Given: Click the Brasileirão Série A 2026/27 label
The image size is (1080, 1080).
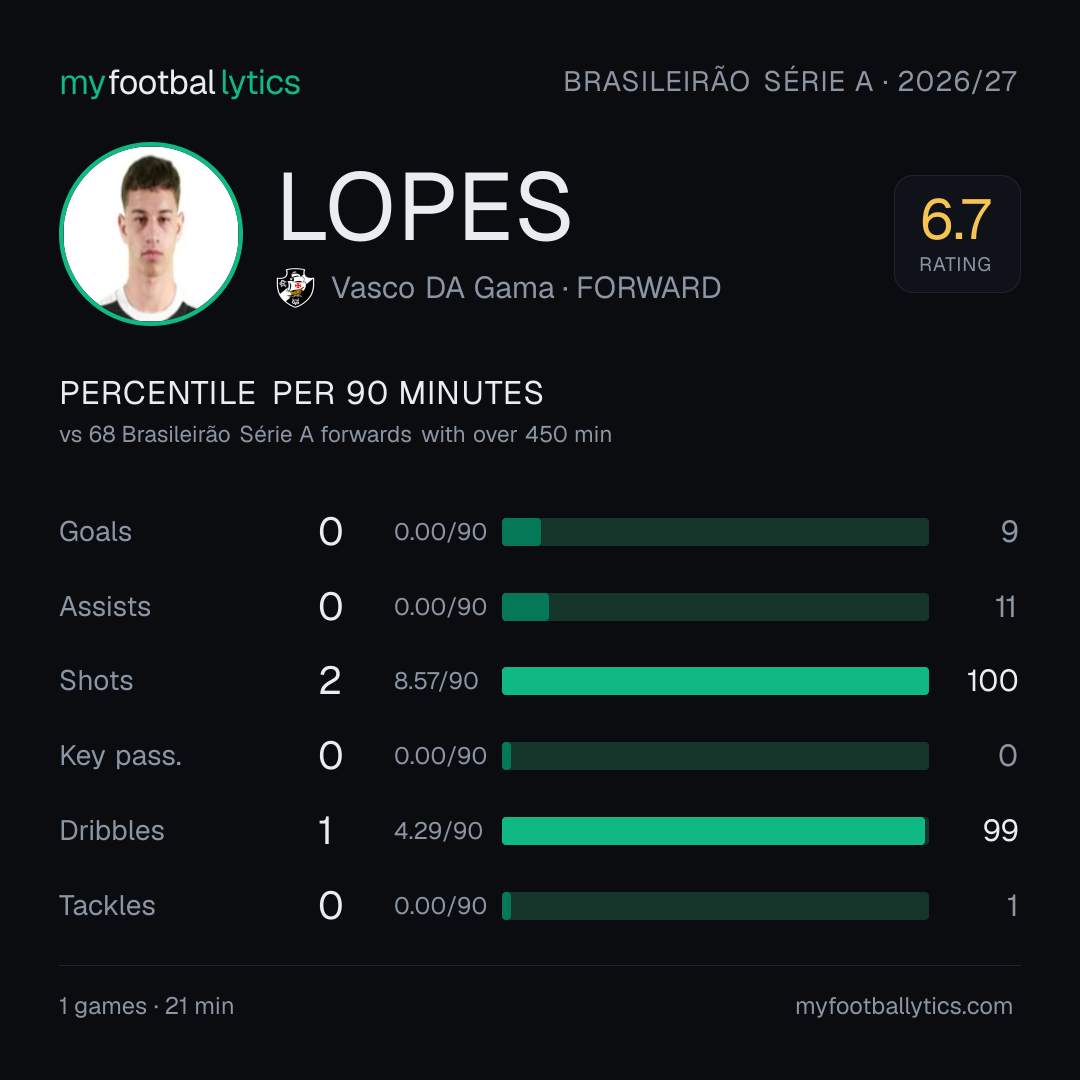Looking at the screenshot, I should (790, 81).
